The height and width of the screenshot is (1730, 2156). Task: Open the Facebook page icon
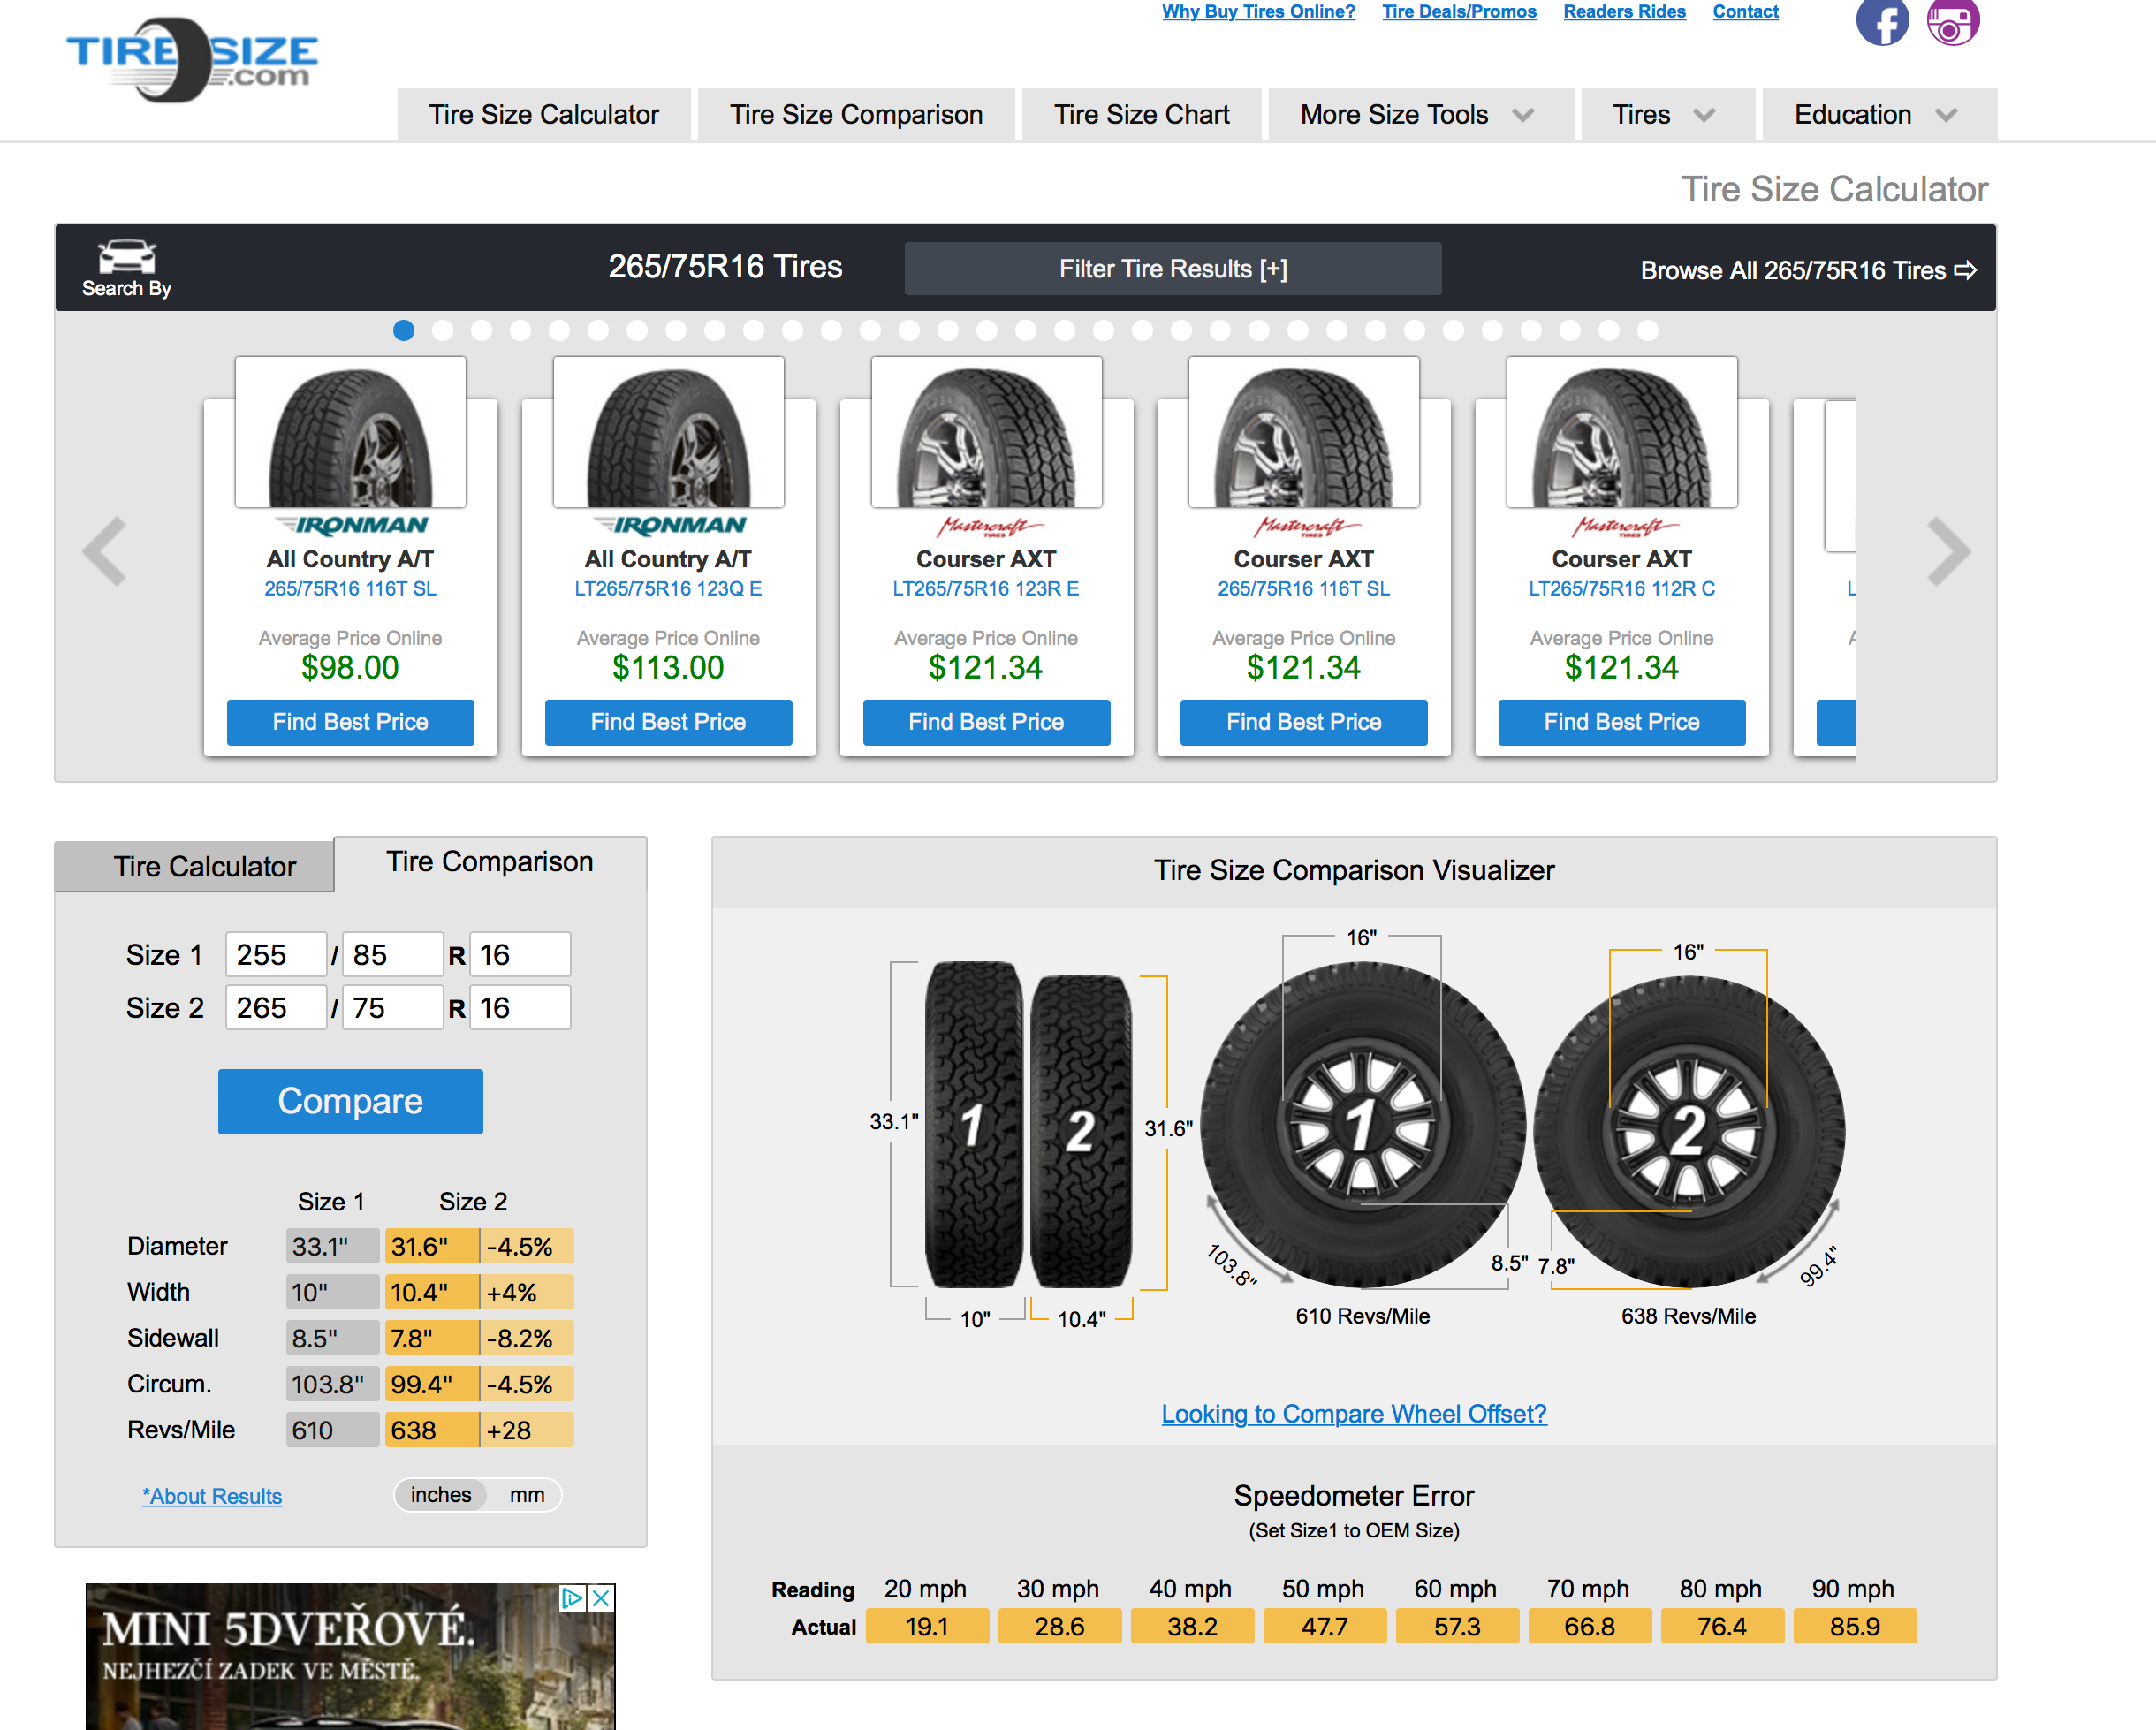coord(1881,22)
